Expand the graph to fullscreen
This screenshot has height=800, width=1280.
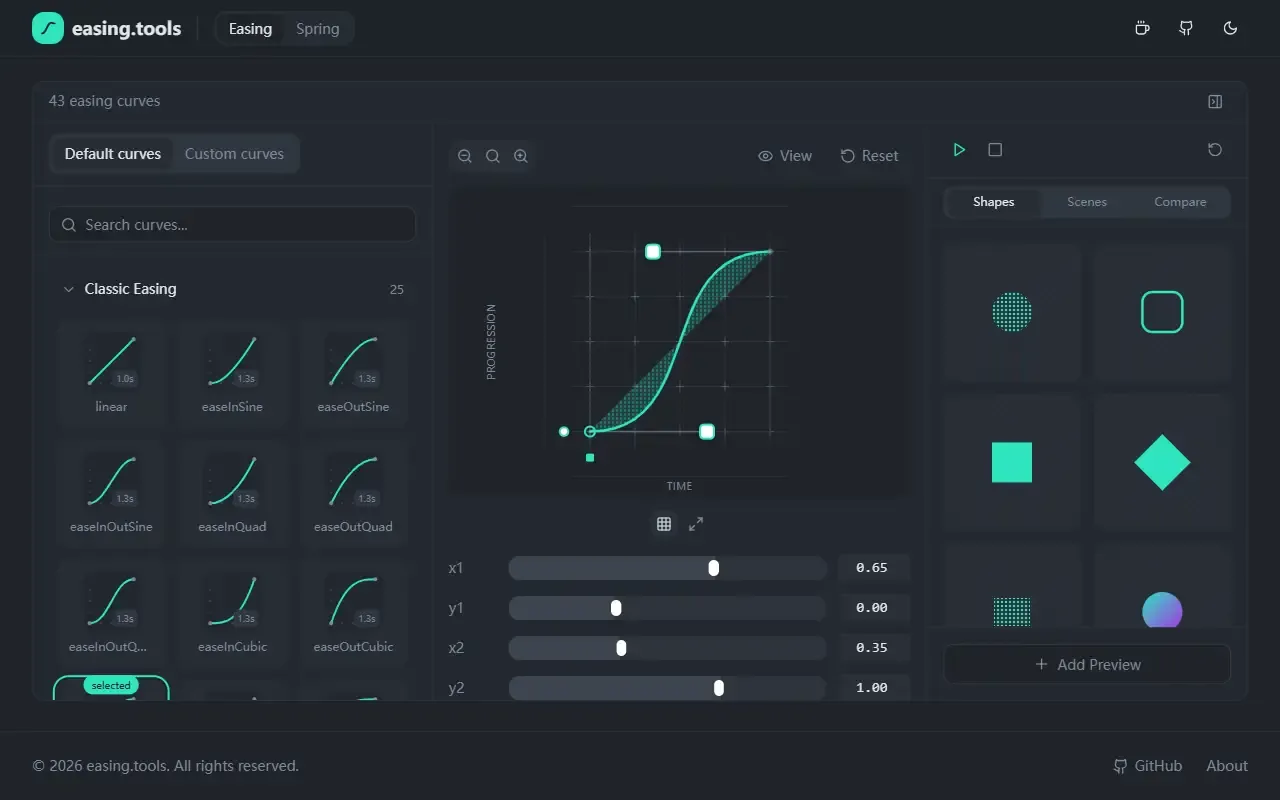(696, 524)
